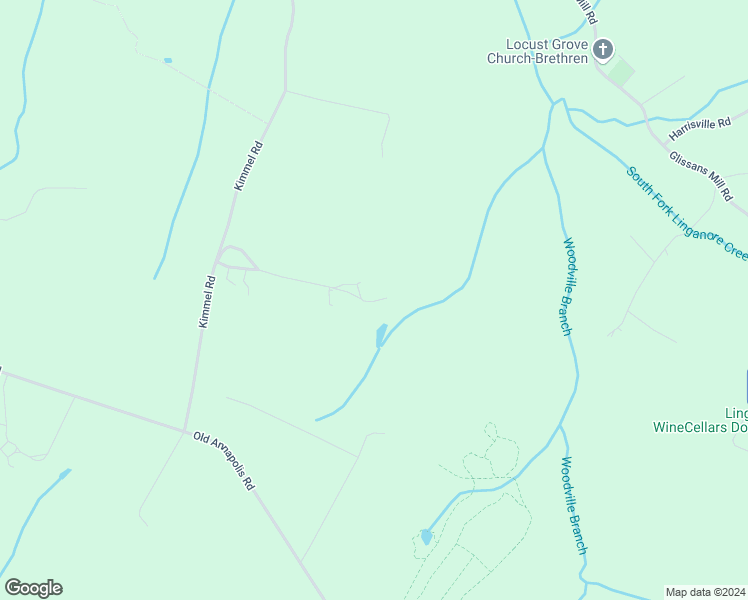Viewport: 748px width, 600px height.
Task: Select the small pond near dashed trails
Action: (x=426, y=537)
